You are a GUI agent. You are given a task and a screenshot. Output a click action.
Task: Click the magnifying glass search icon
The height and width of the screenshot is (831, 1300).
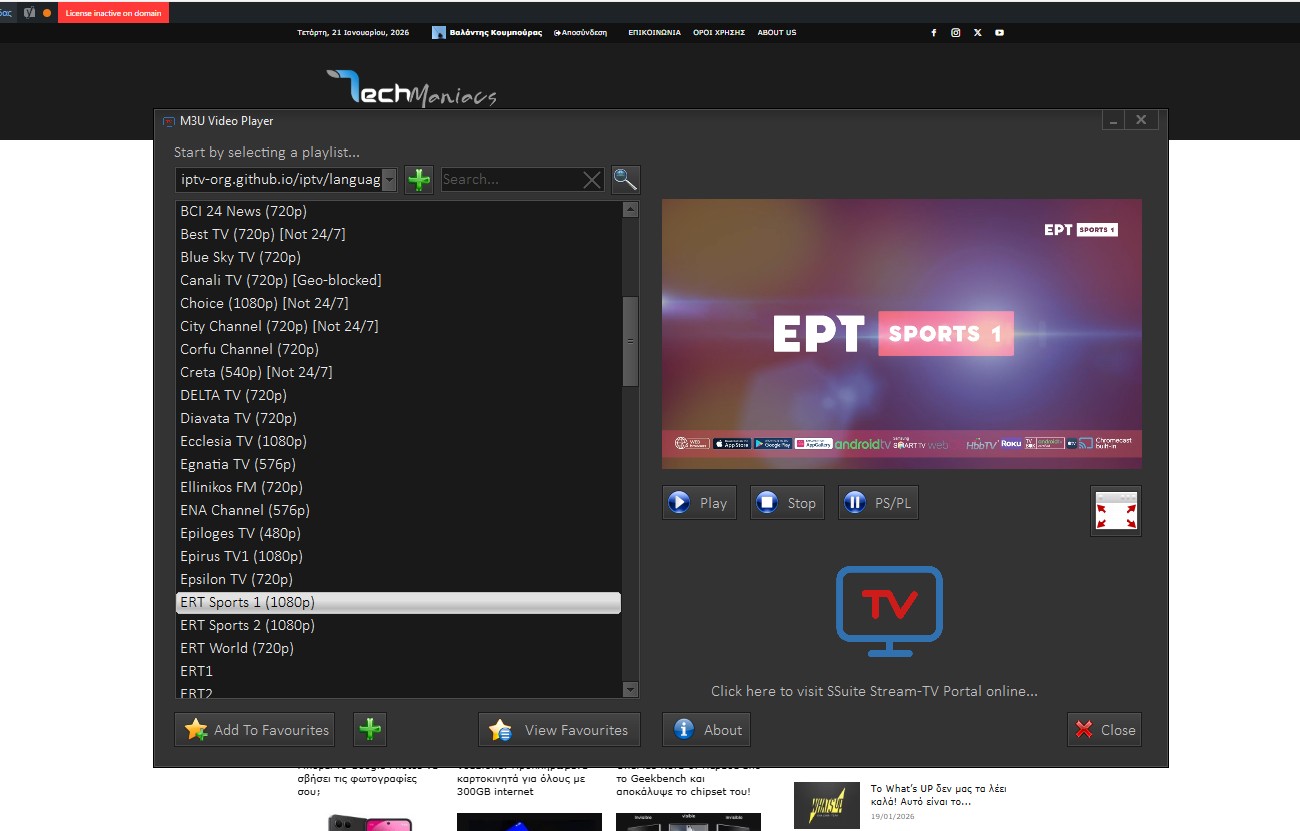coord(625,180)
